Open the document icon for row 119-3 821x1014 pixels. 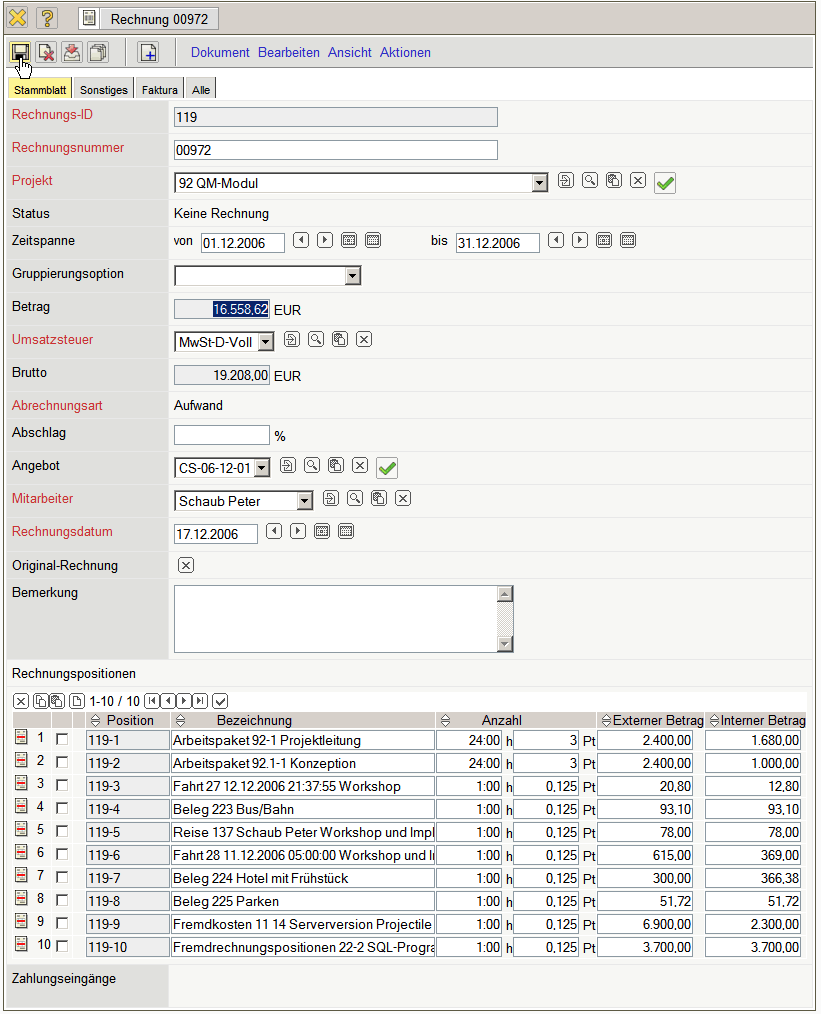pyautogui.click(x=21, y=785)
